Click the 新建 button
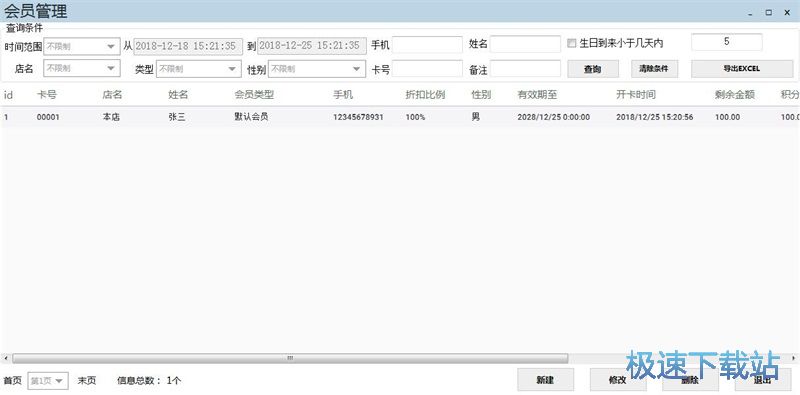The height and width of the screenshot is (395, 800). point(545,380)
